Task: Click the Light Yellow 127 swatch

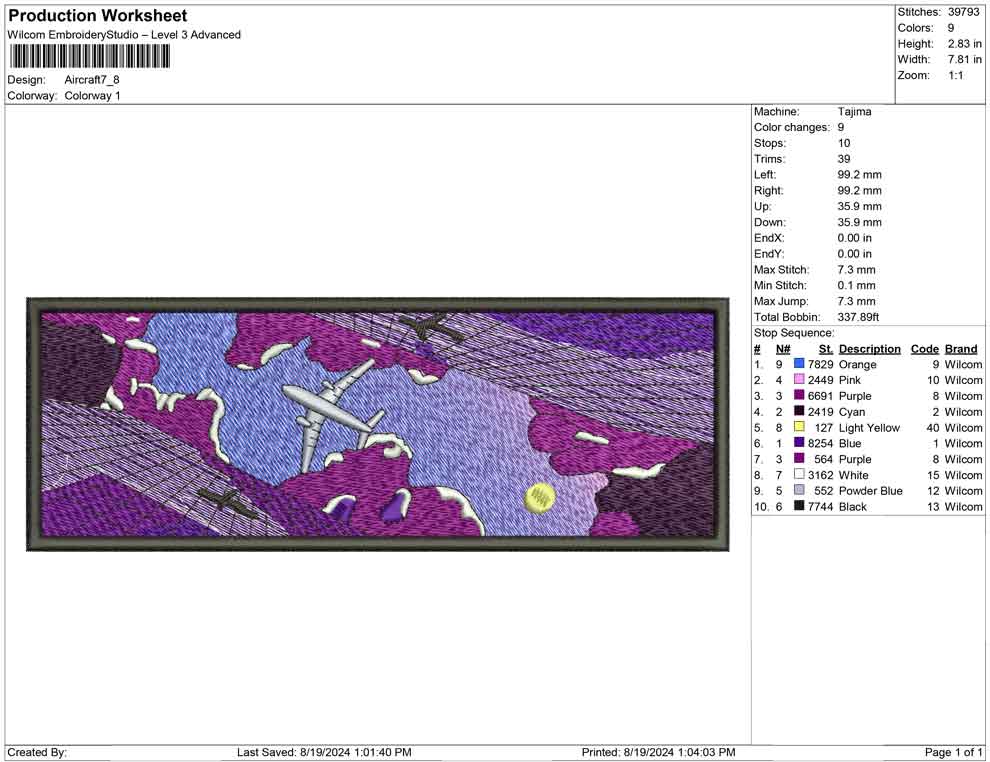Action: [x=799, y=427]
